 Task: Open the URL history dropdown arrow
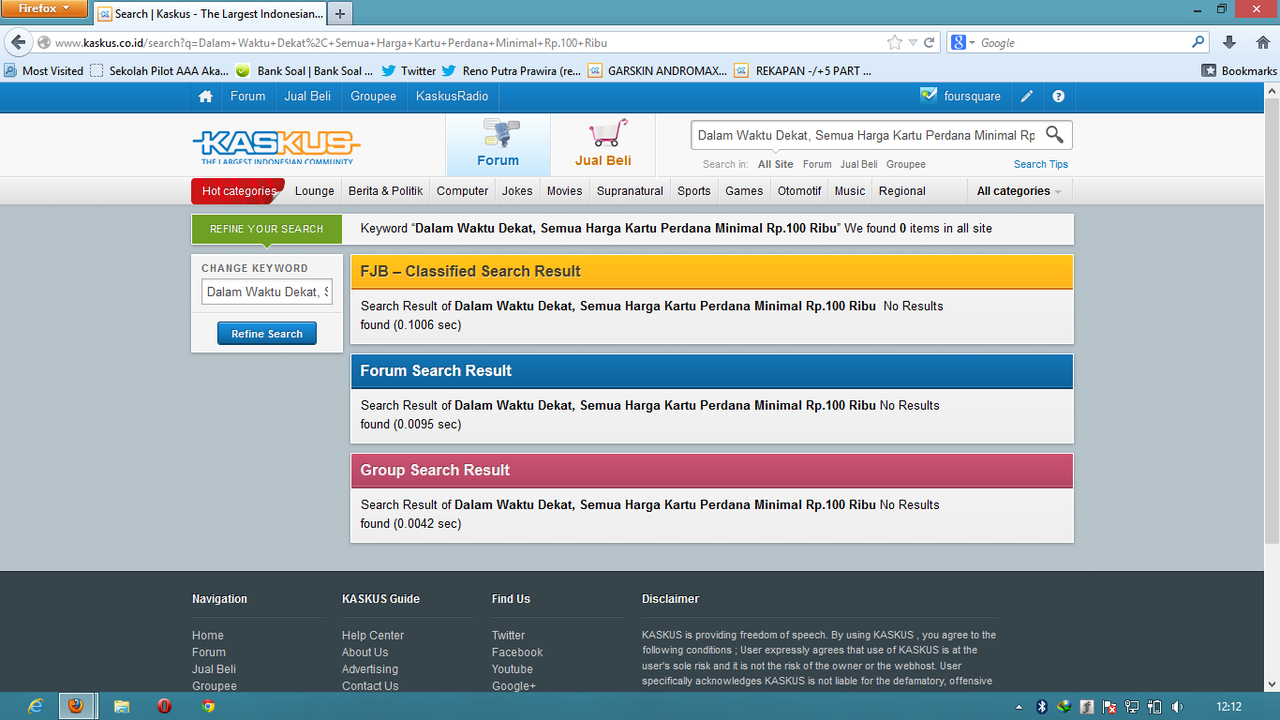pyautogui.click(x=912, y=43)
